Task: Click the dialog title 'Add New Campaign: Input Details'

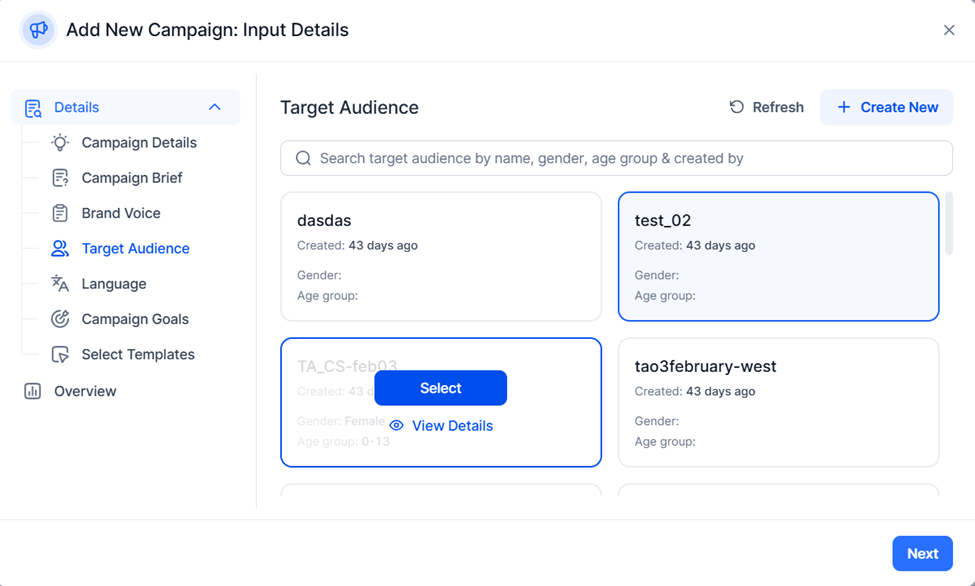Action: 208,30
